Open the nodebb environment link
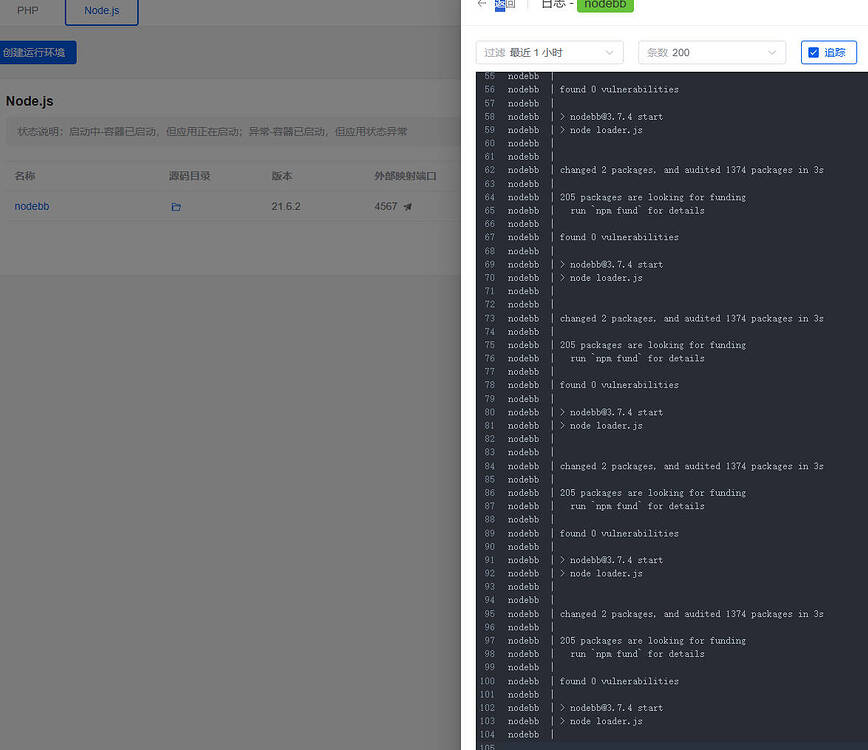 tap(34, 206)
